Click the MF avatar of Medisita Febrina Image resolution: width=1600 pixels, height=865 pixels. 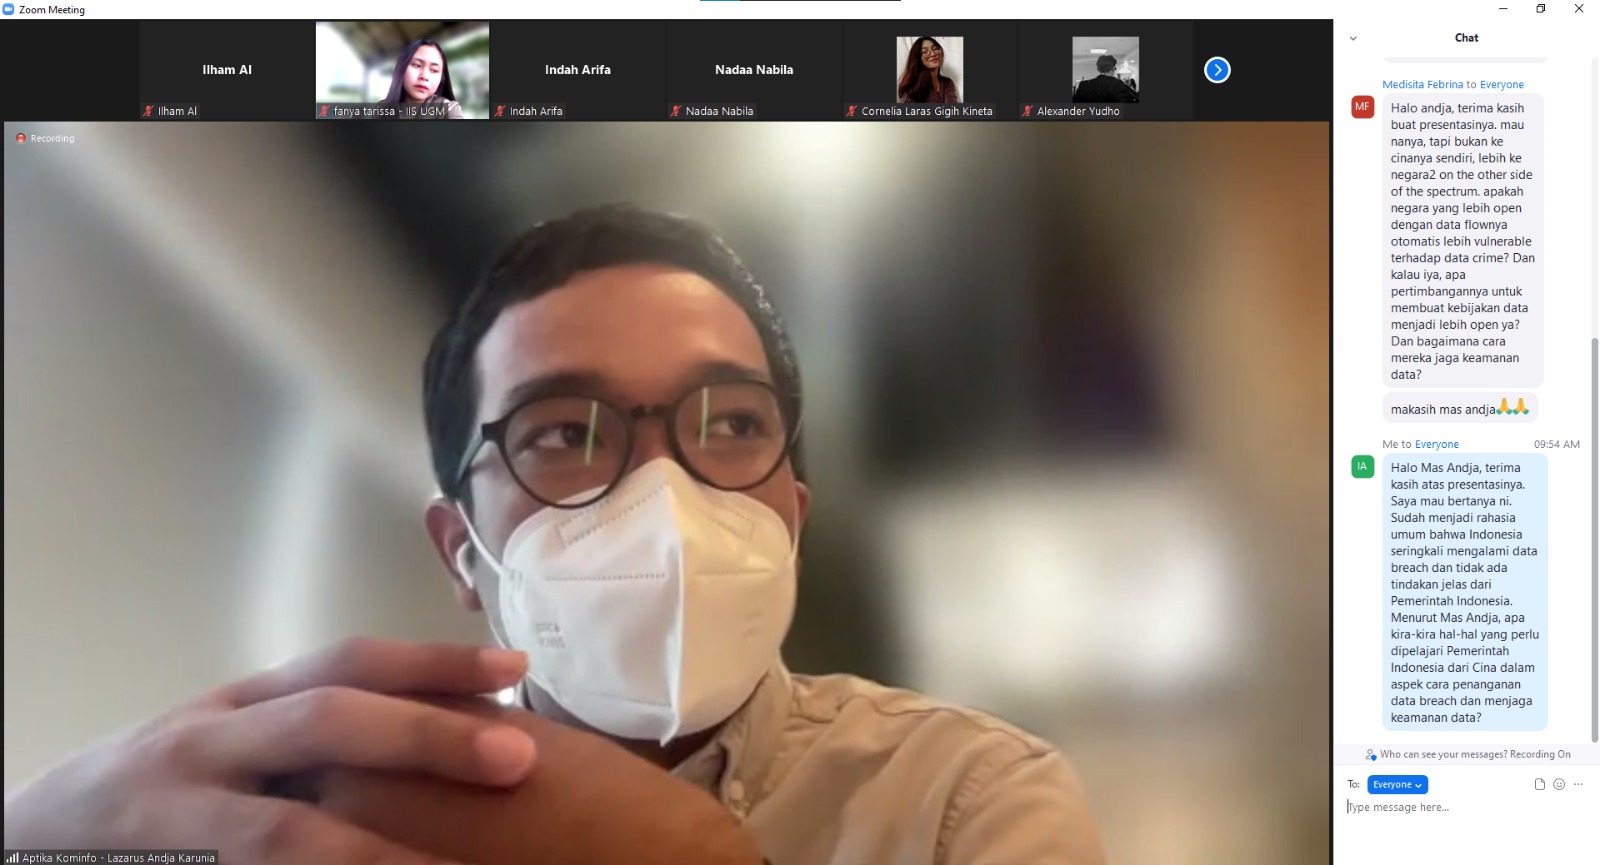[1362, 107]
